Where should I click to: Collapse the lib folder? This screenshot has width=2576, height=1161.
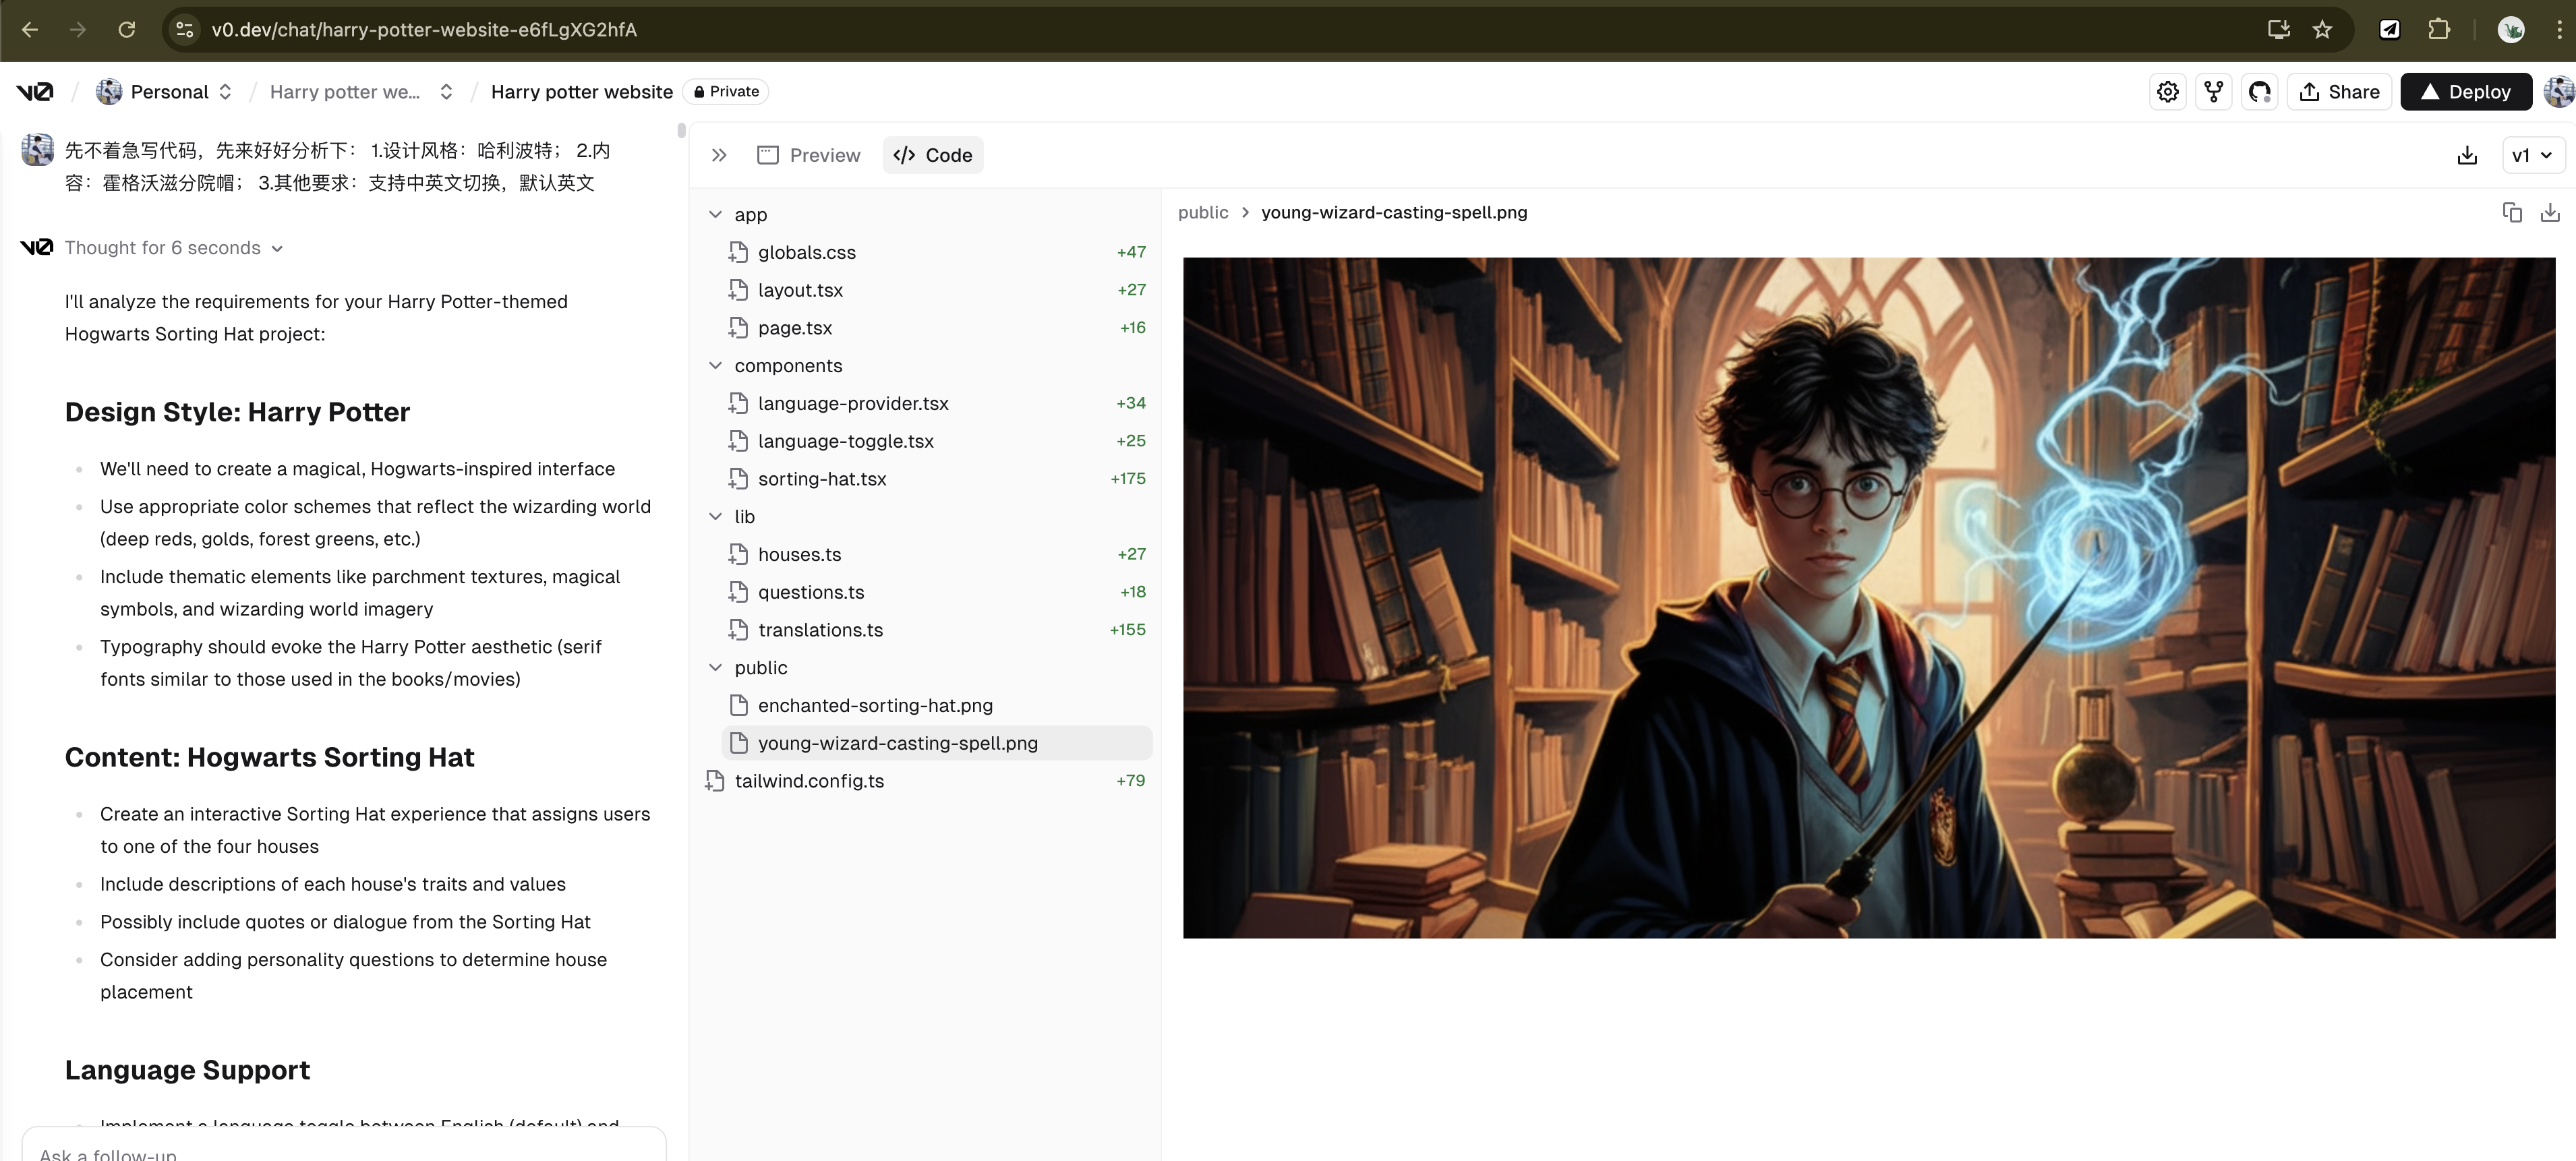click(x=731, y=517)
